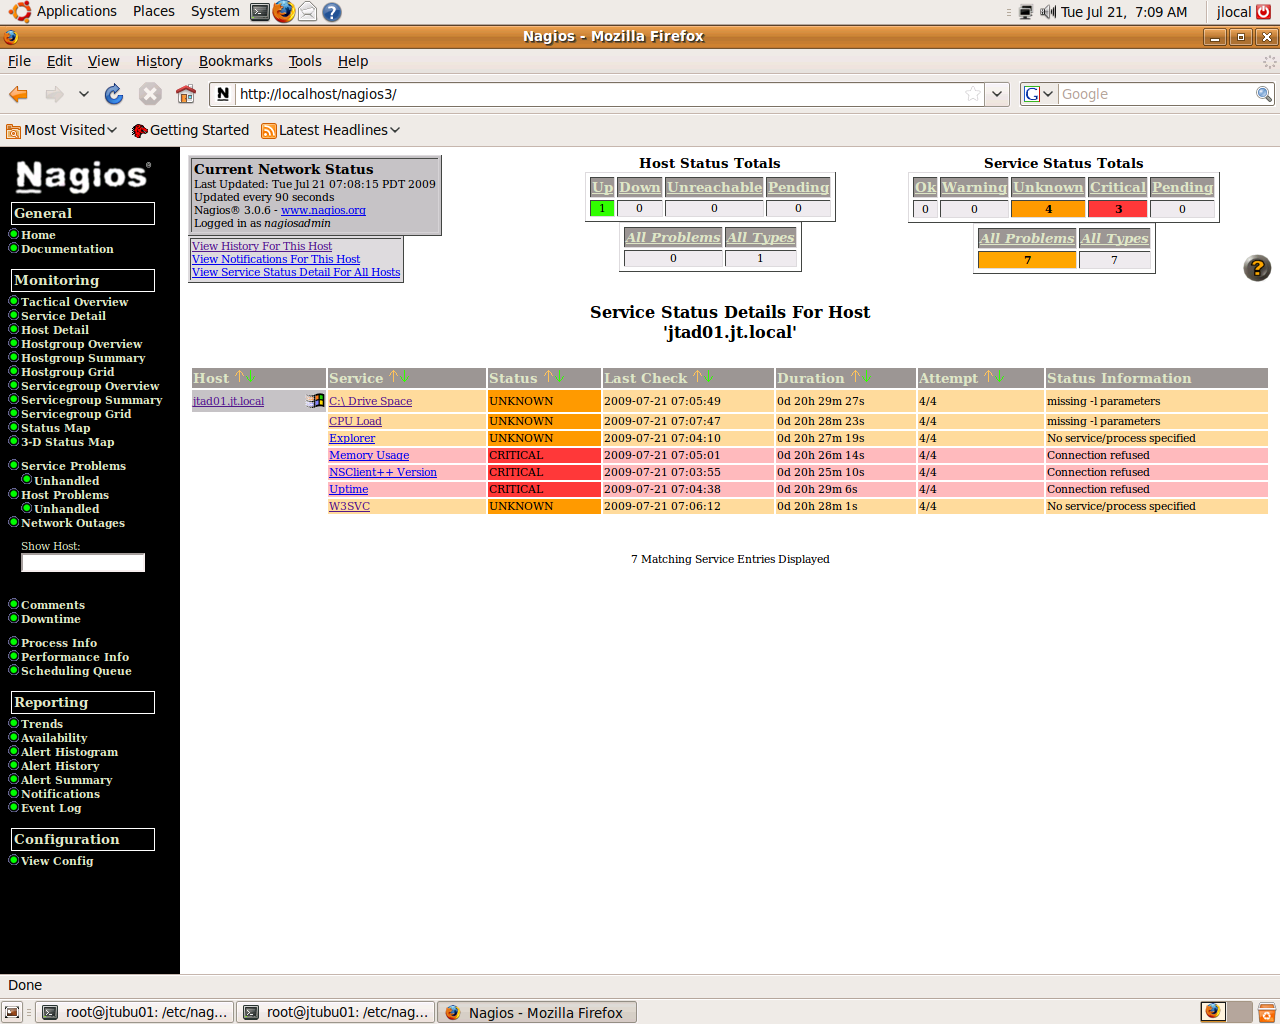Go back with the browser Back arrow

(18, 94)
